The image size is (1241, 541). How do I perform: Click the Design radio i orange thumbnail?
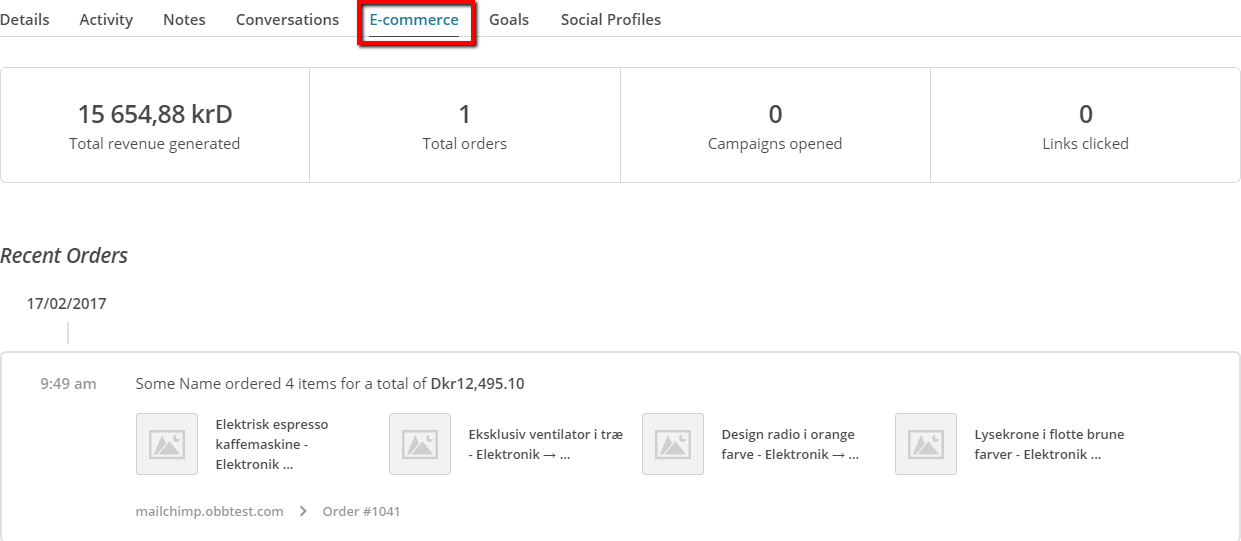point(673,444)
